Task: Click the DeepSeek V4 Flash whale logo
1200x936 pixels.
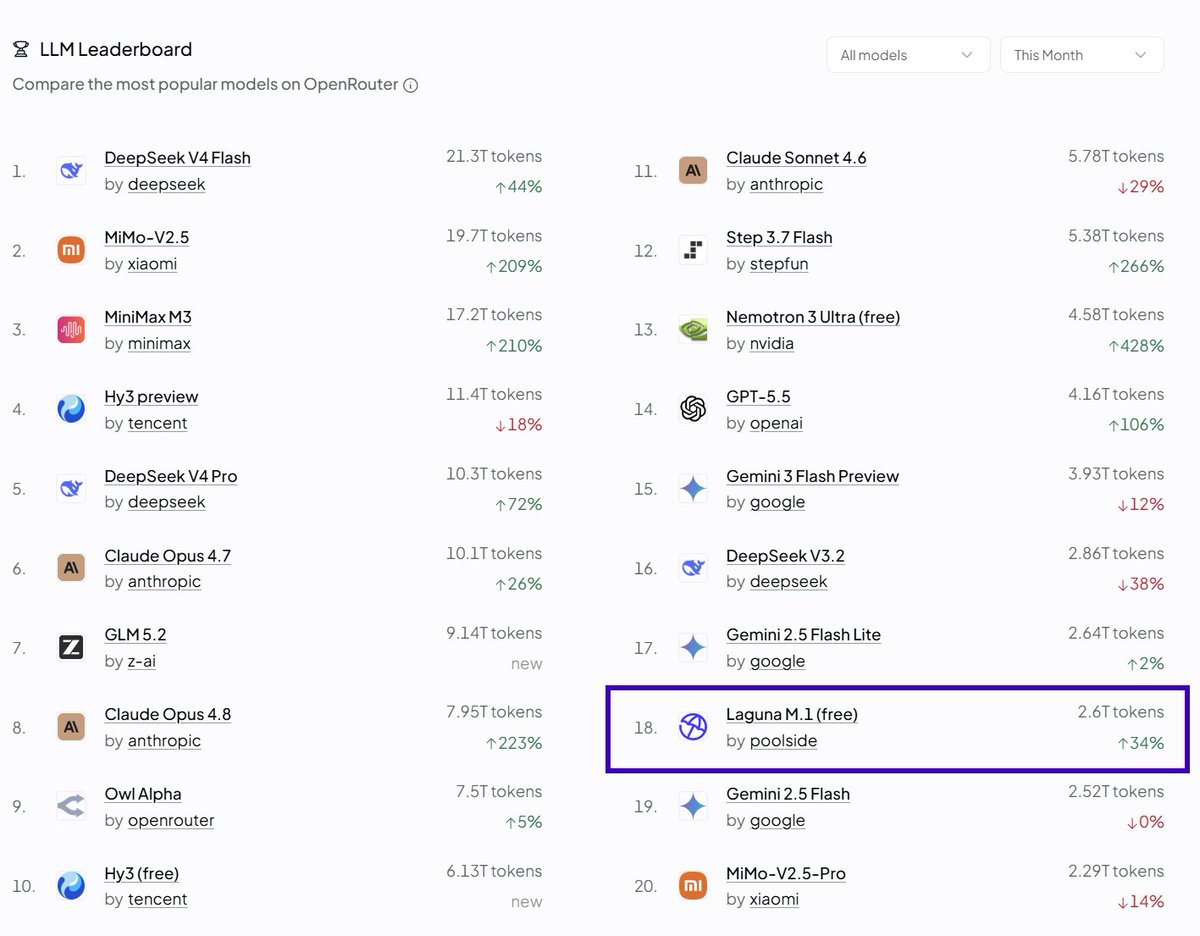Action: click(x=71, y=171)
